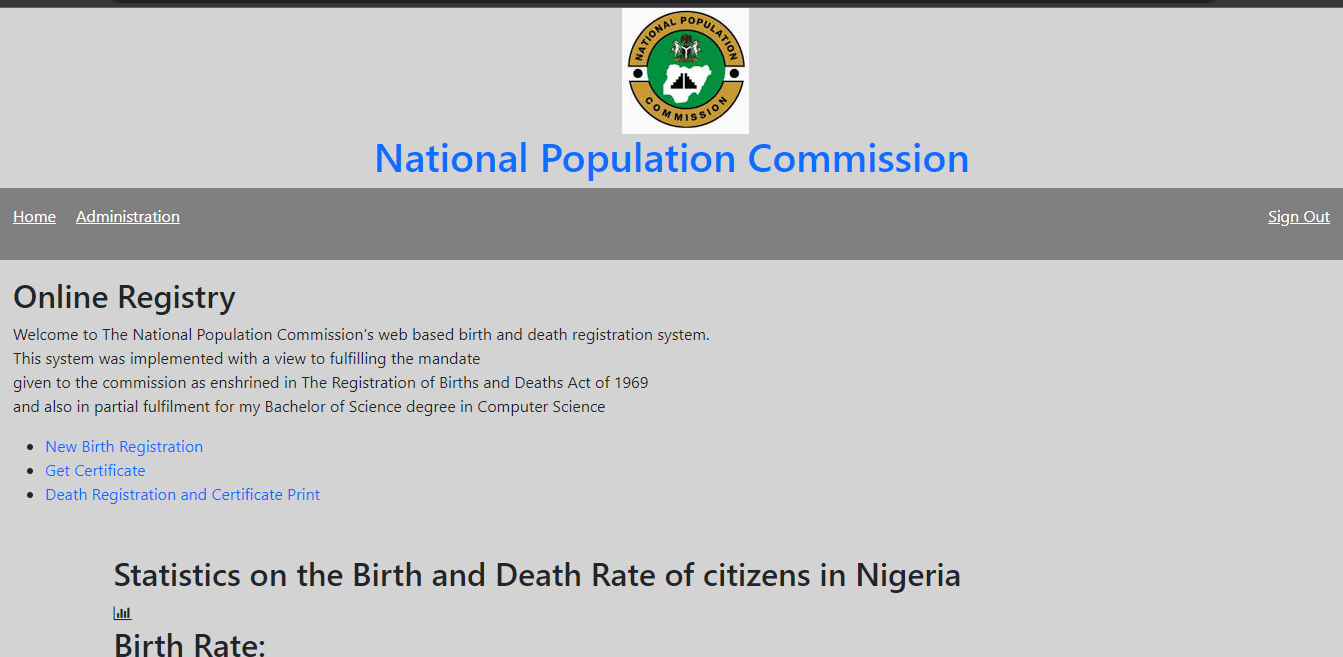Click the text about fulfilling the mandate

[247, 359]
